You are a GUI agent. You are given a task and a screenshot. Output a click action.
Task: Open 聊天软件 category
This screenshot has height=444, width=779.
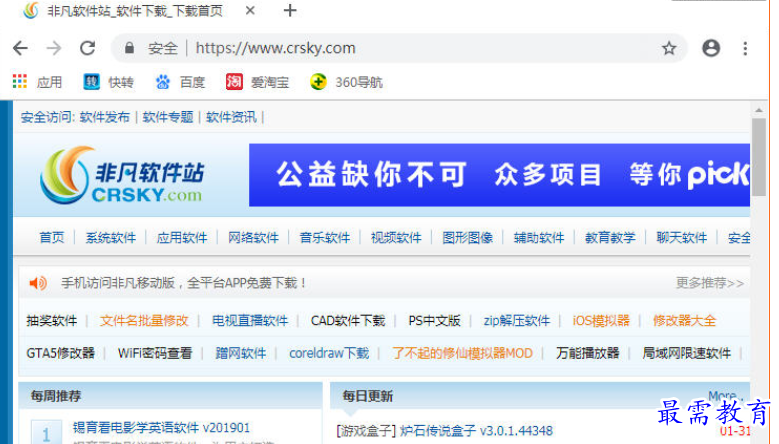[682, 237]
